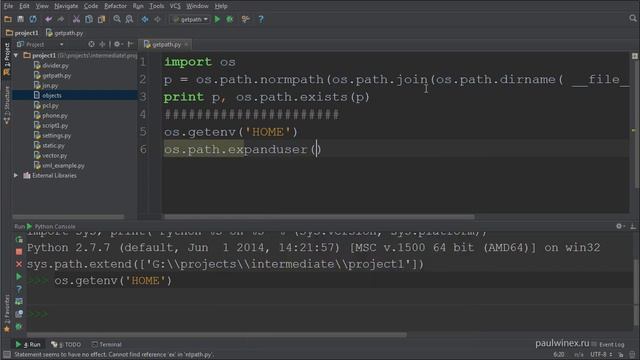The height and width of the screenshot is (360, 640).
Task: Open the Run panel settings gear
Action: tap(620, 226)
